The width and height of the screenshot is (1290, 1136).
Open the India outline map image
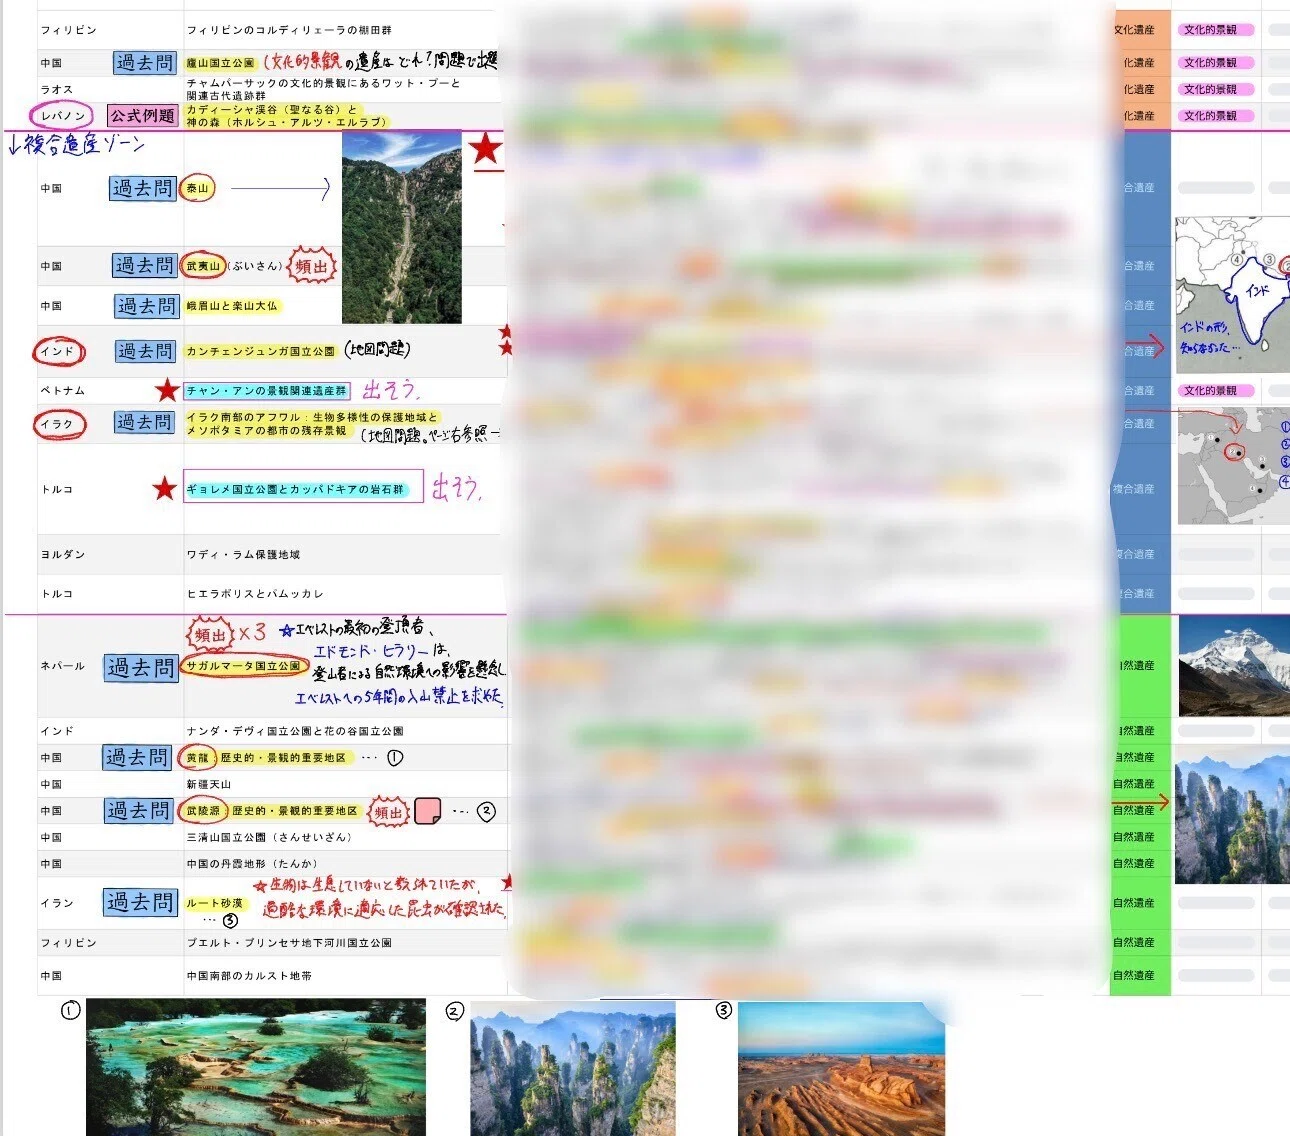coord(1232,294)
